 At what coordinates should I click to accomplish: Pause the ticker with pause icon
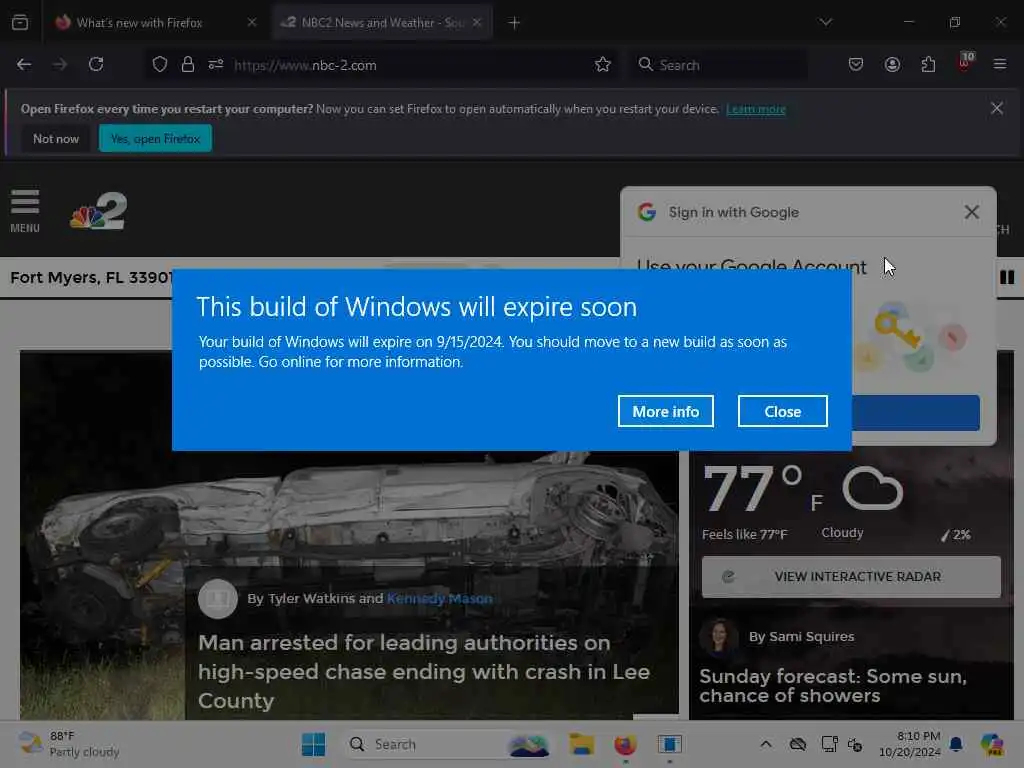[1007, 278]
